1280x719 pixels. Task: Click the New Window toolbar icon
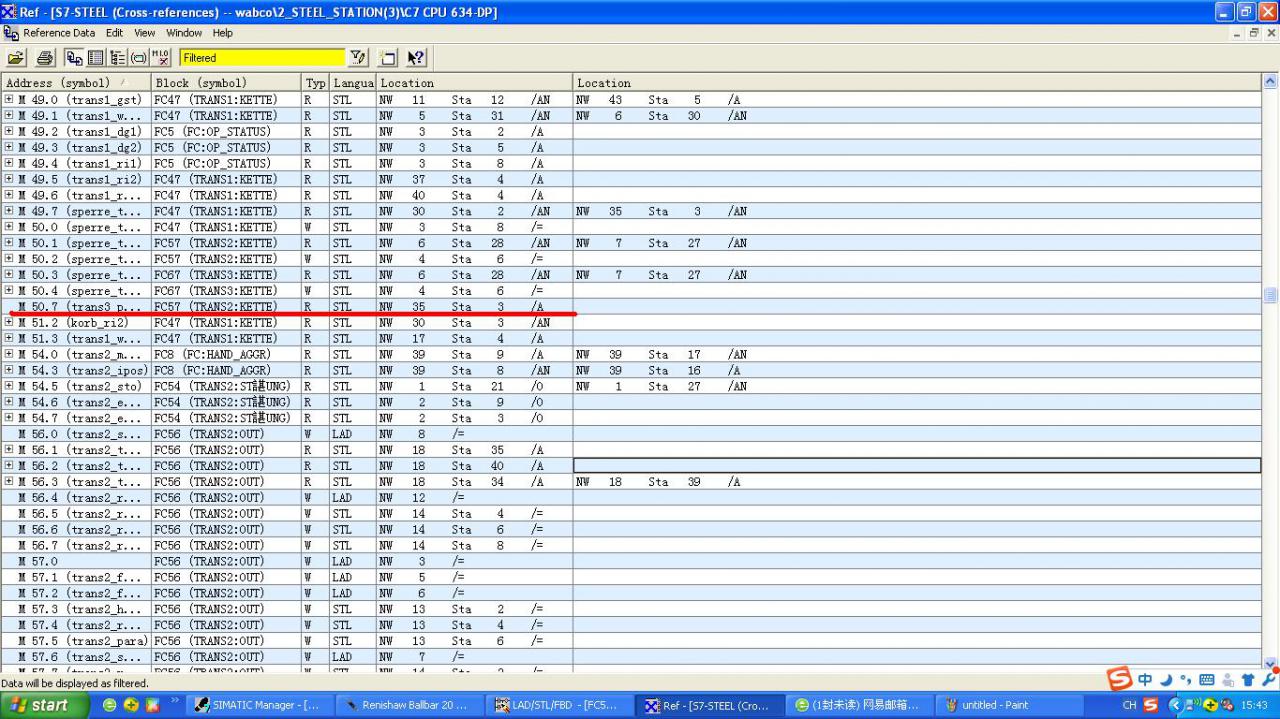[388, 58]
